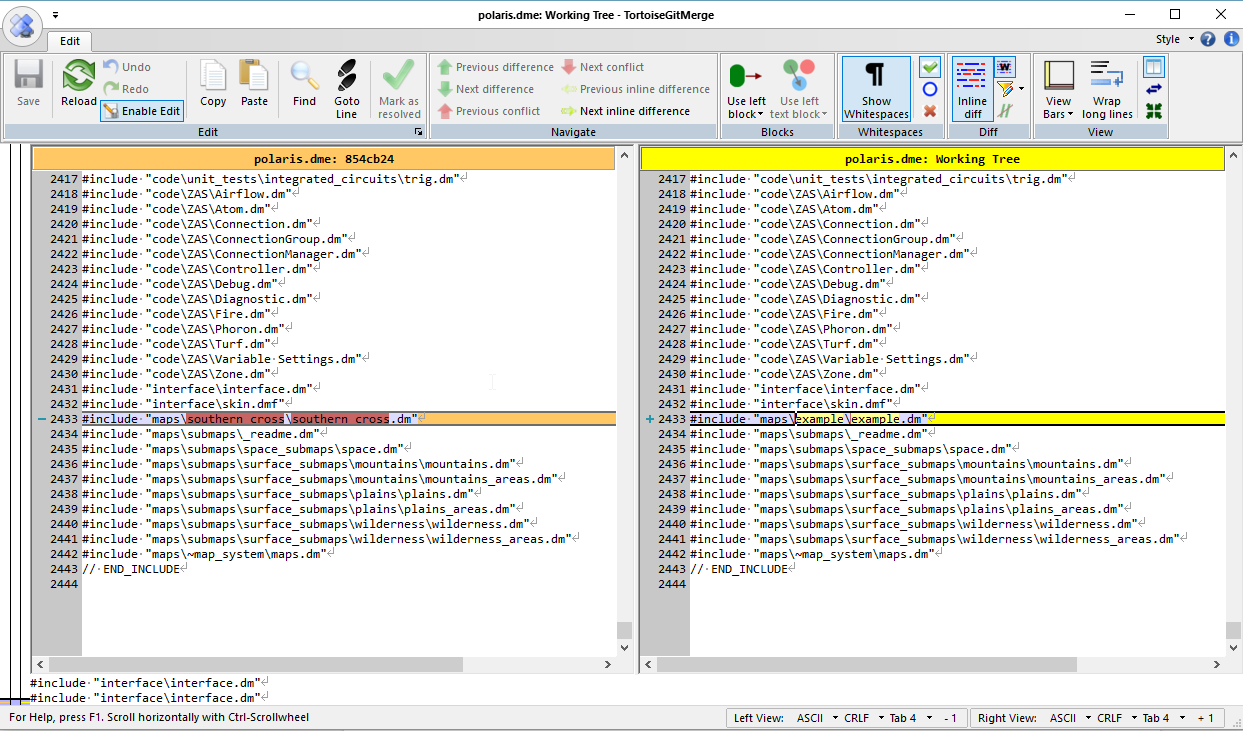The height and width of the screenshot is (731, 1243).
Task: Click the blue question mark Help icon
Action: (x=1208, y=39)
